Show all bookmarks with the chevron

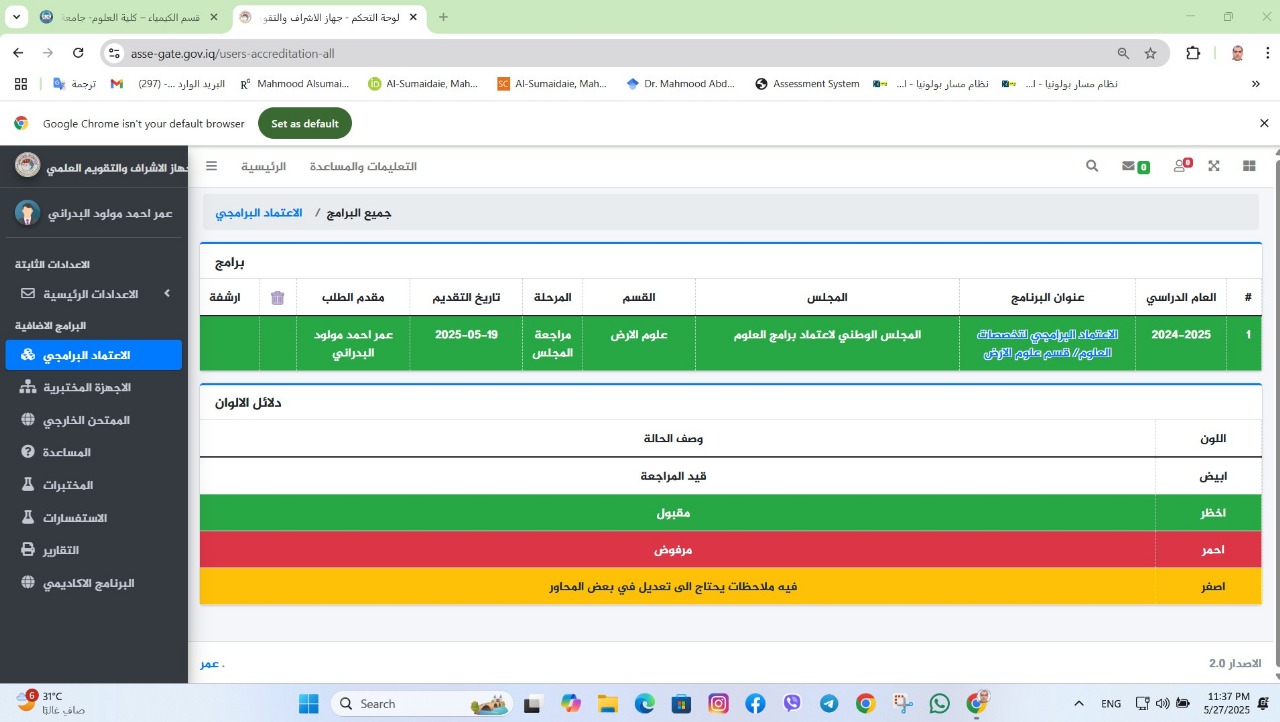(1256, 84)
